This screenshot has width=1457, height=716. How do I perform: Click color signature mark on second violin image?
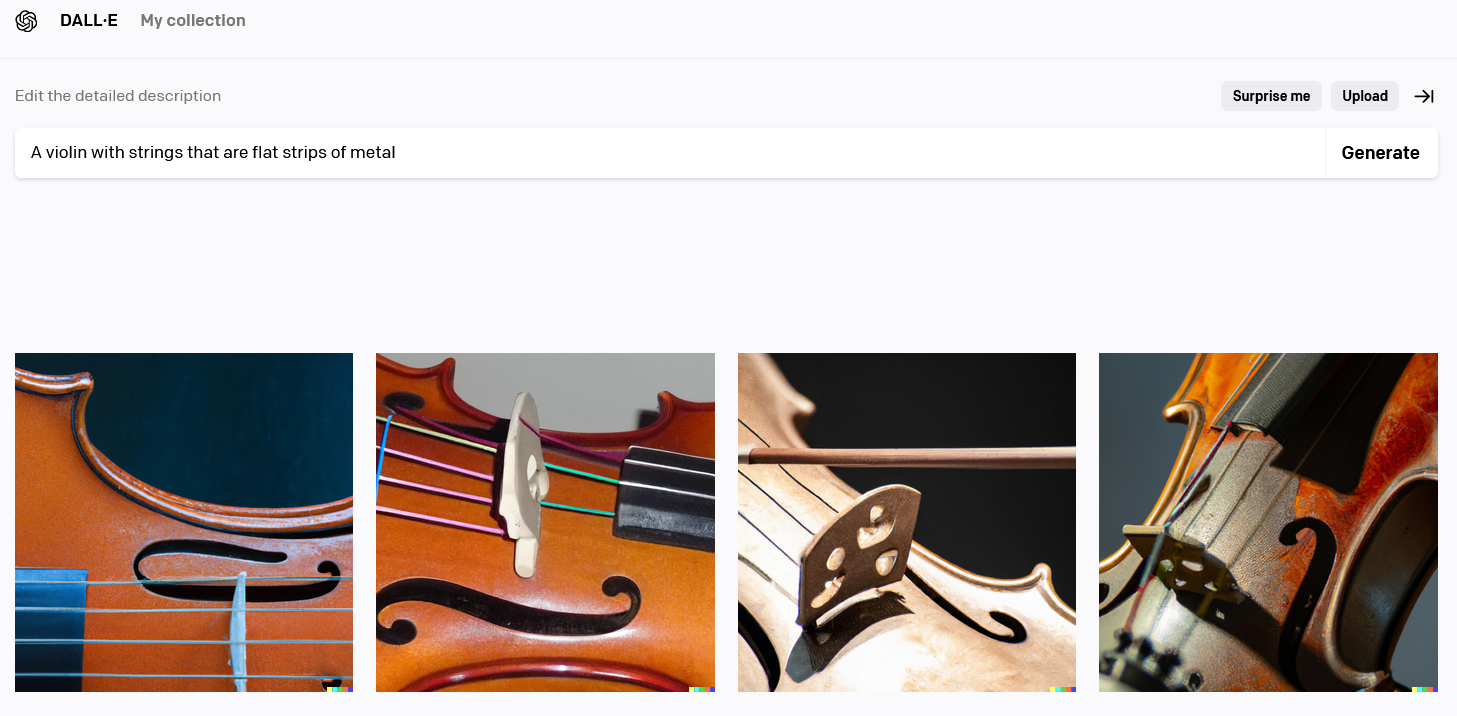click(702, 689)
